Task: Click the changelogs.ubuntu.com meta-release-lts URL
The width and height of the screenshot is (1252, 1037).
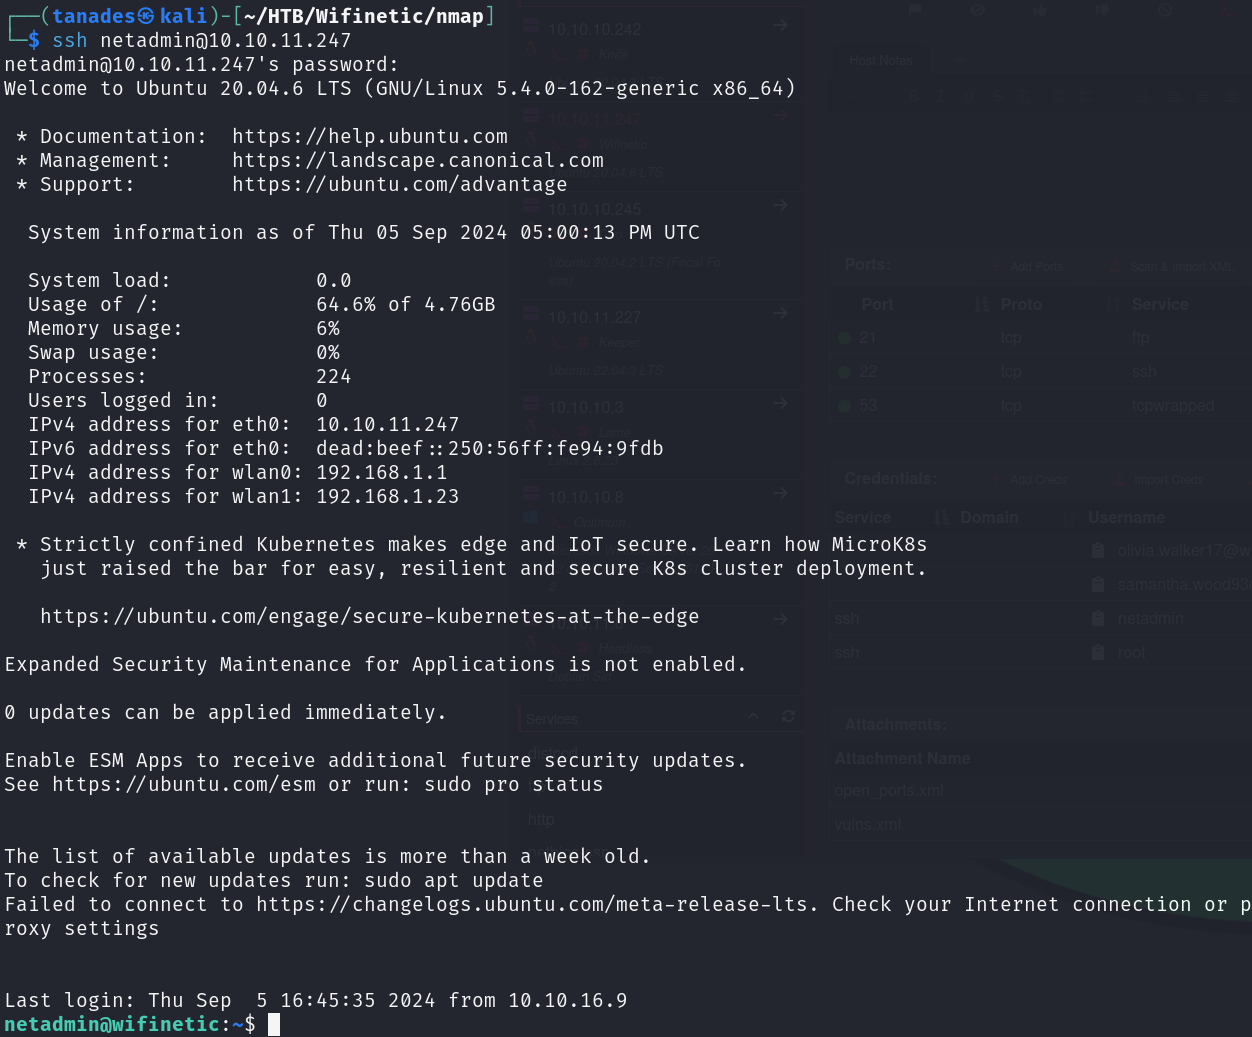Action: tap(532, 905)
